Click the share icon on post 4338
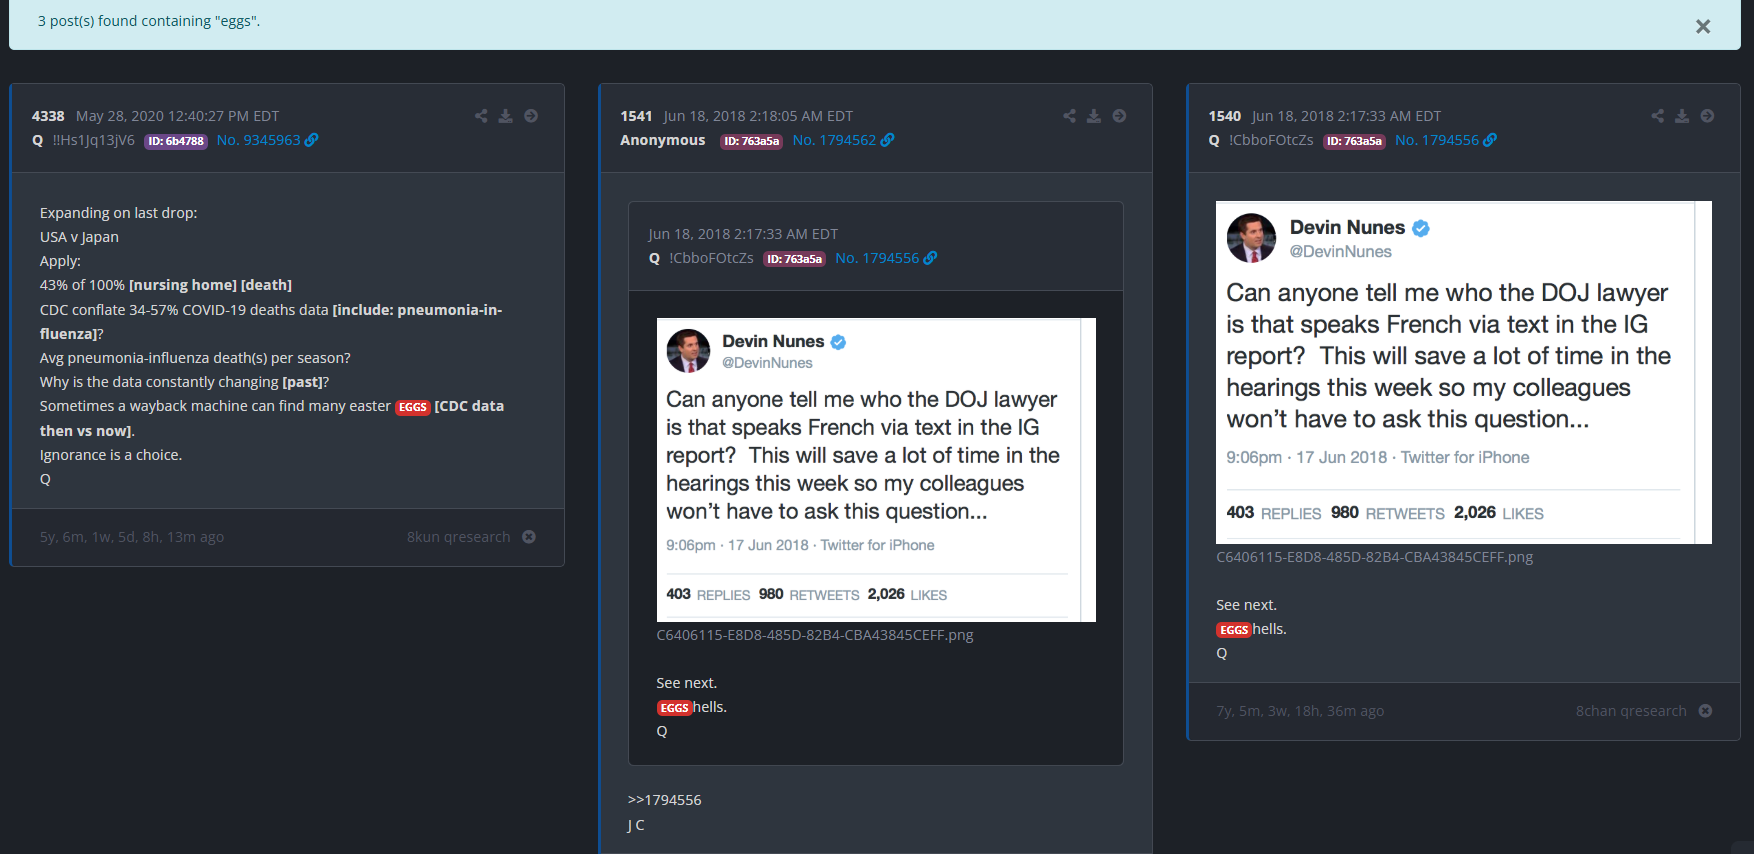This screenshot has width=1754, height=854. point(481,116)
